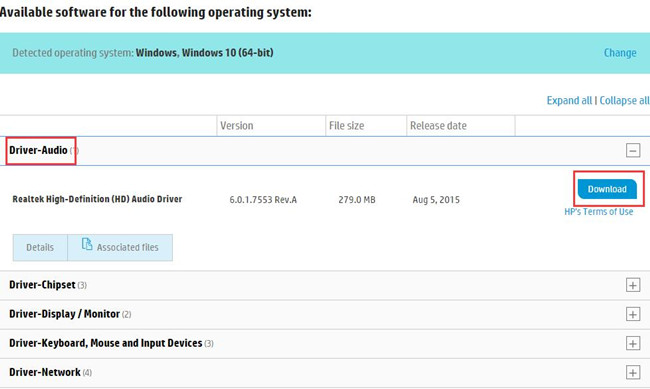Click the Aug 5, 2015 release date

436,200
